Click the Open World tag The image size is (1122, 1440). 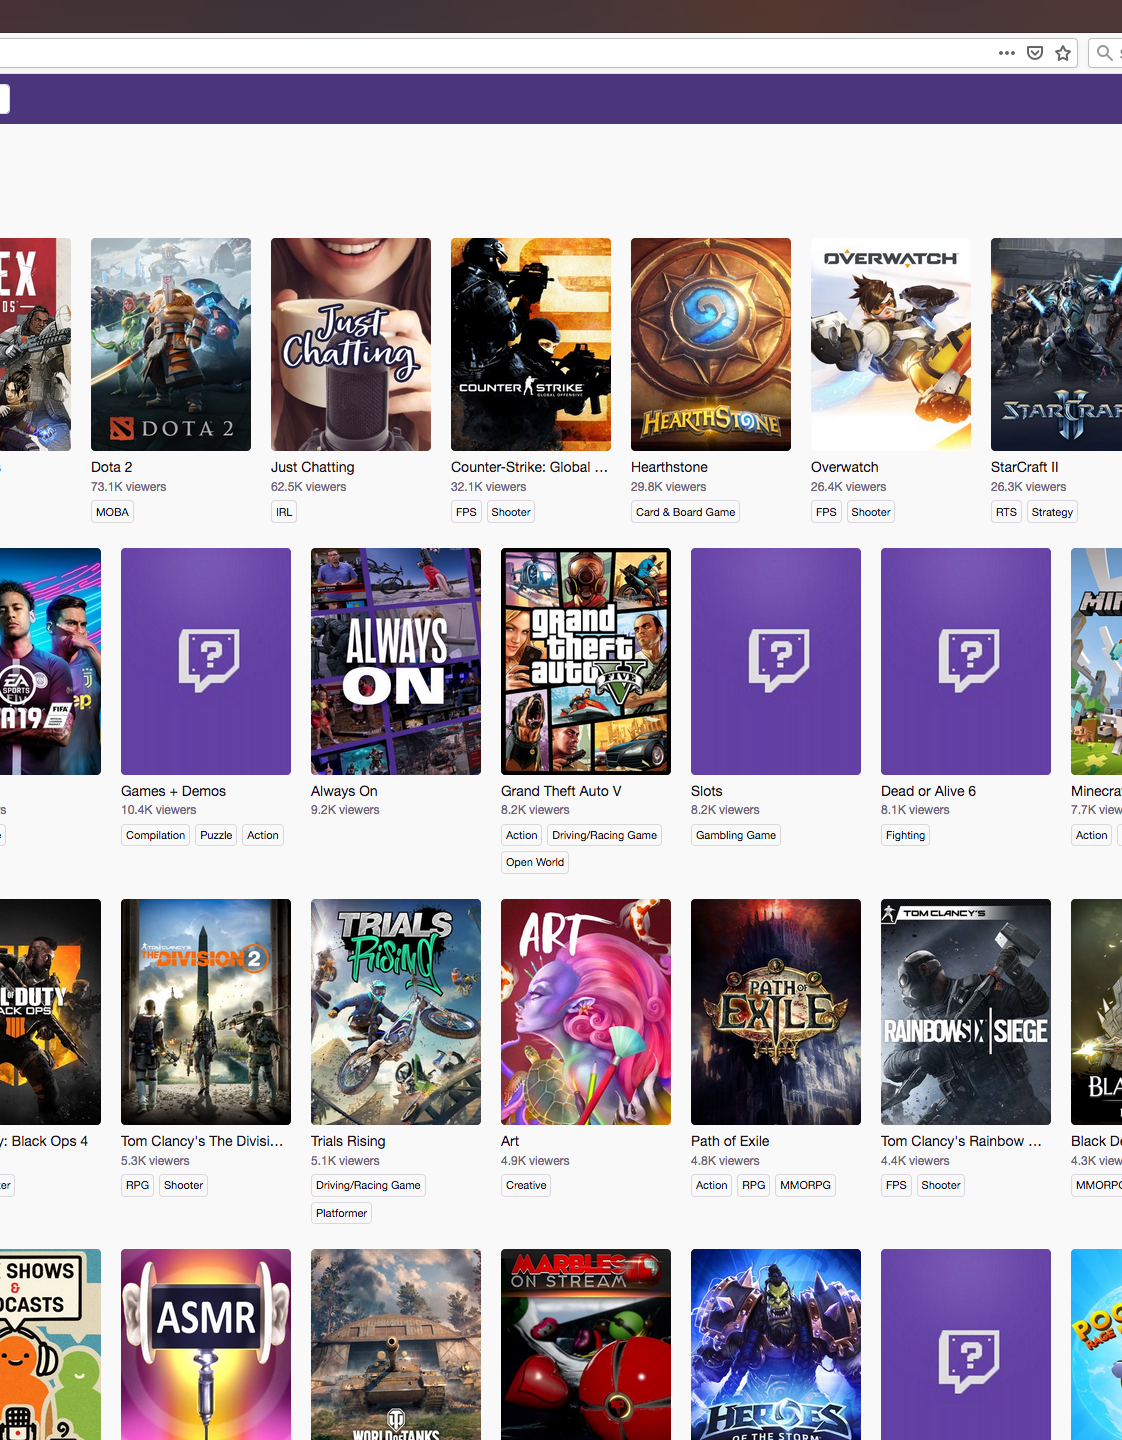[535, 862]
